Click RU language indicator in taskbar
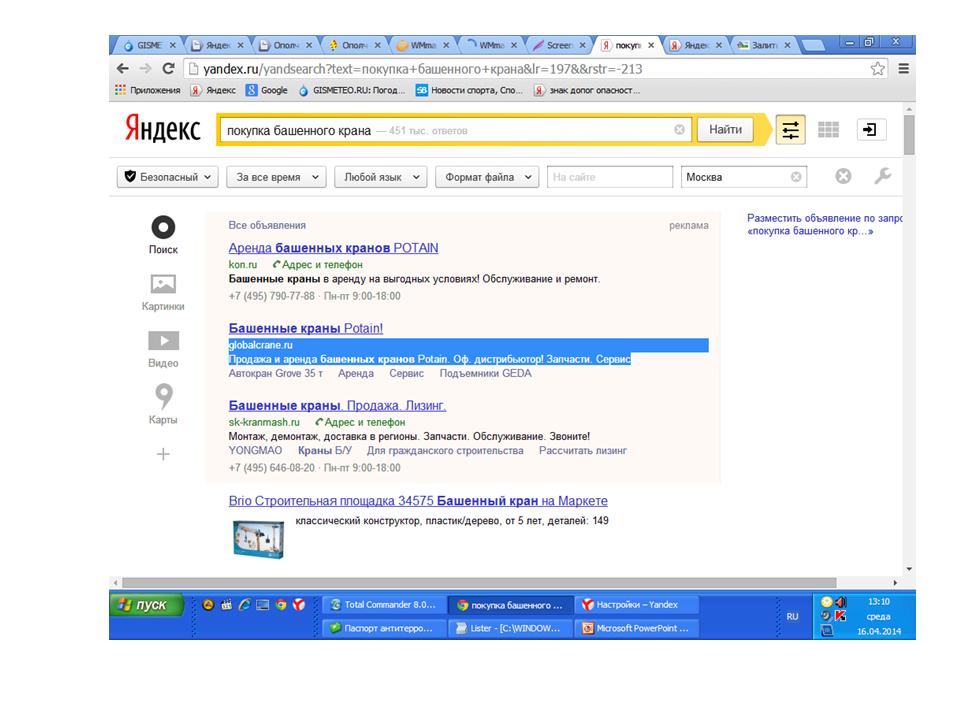The image size is (960, 720). pyautogui.click(x=792, y=617)
